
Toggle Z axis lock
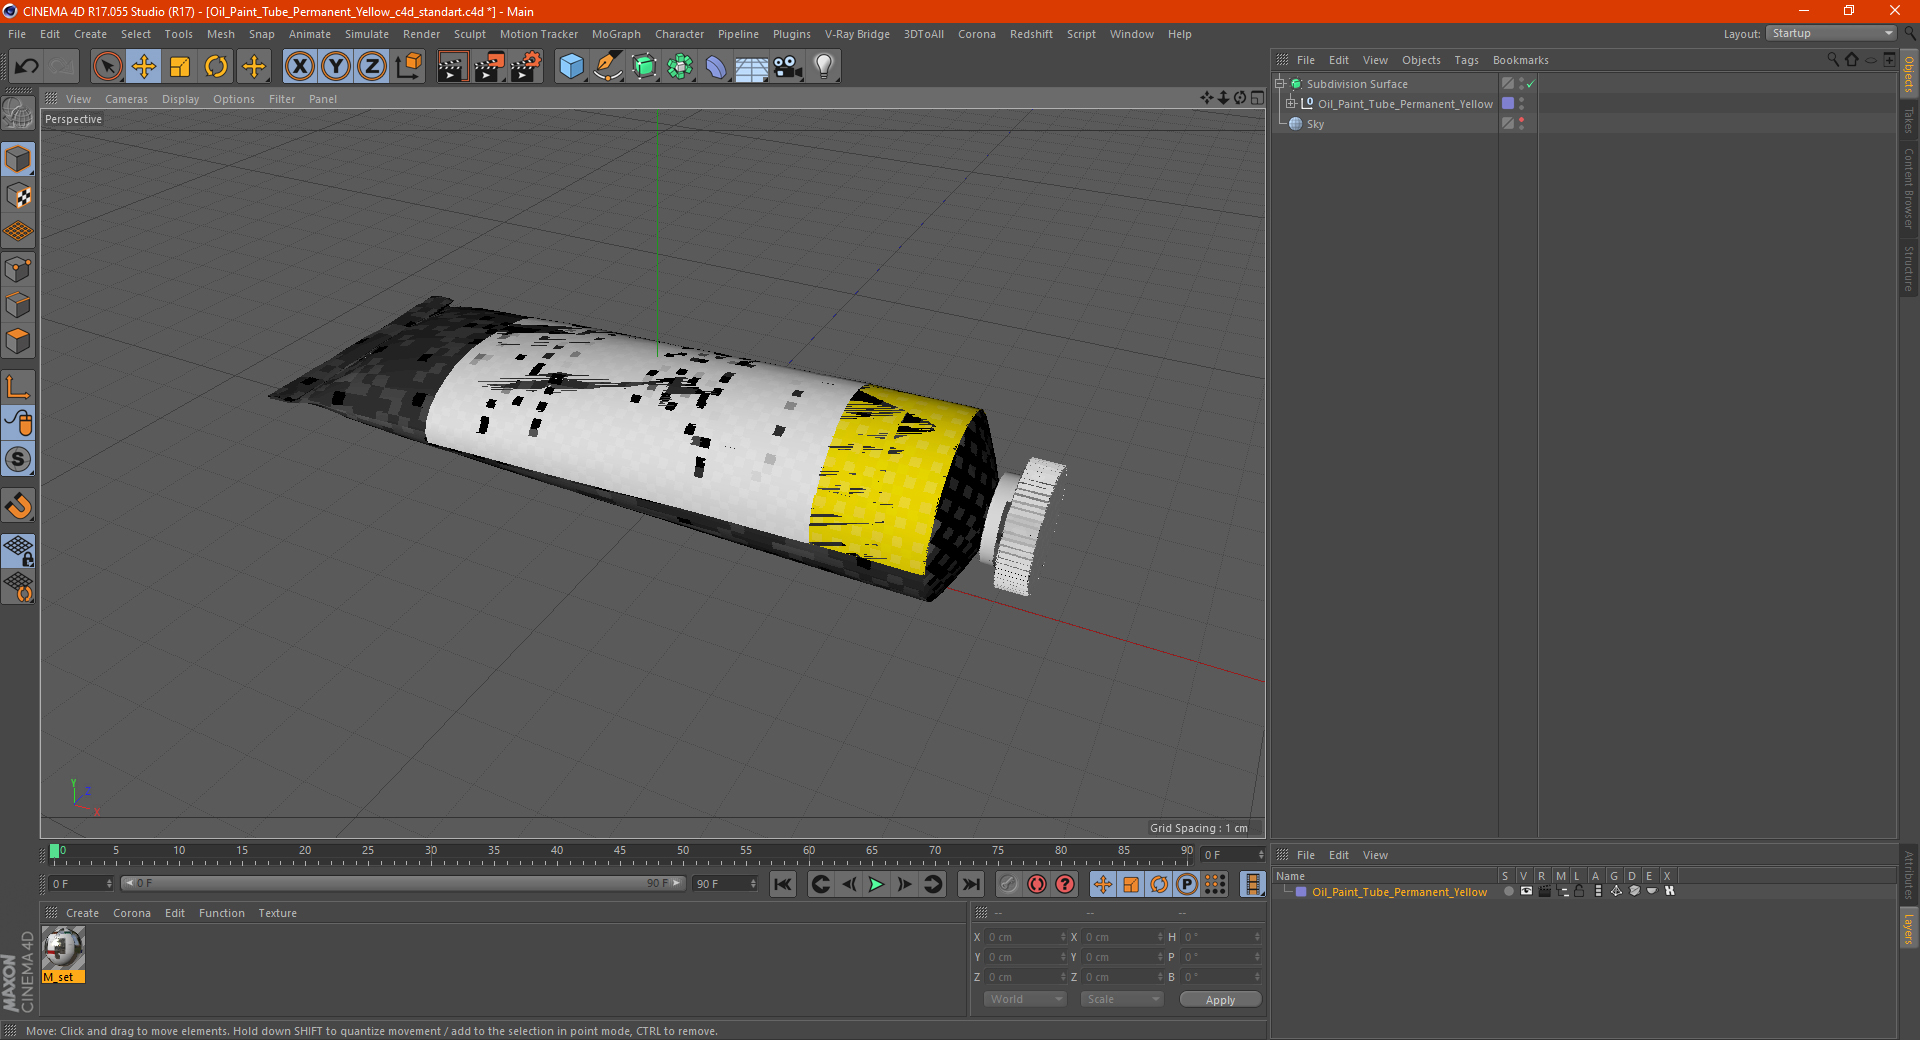(x=372, y=67)
